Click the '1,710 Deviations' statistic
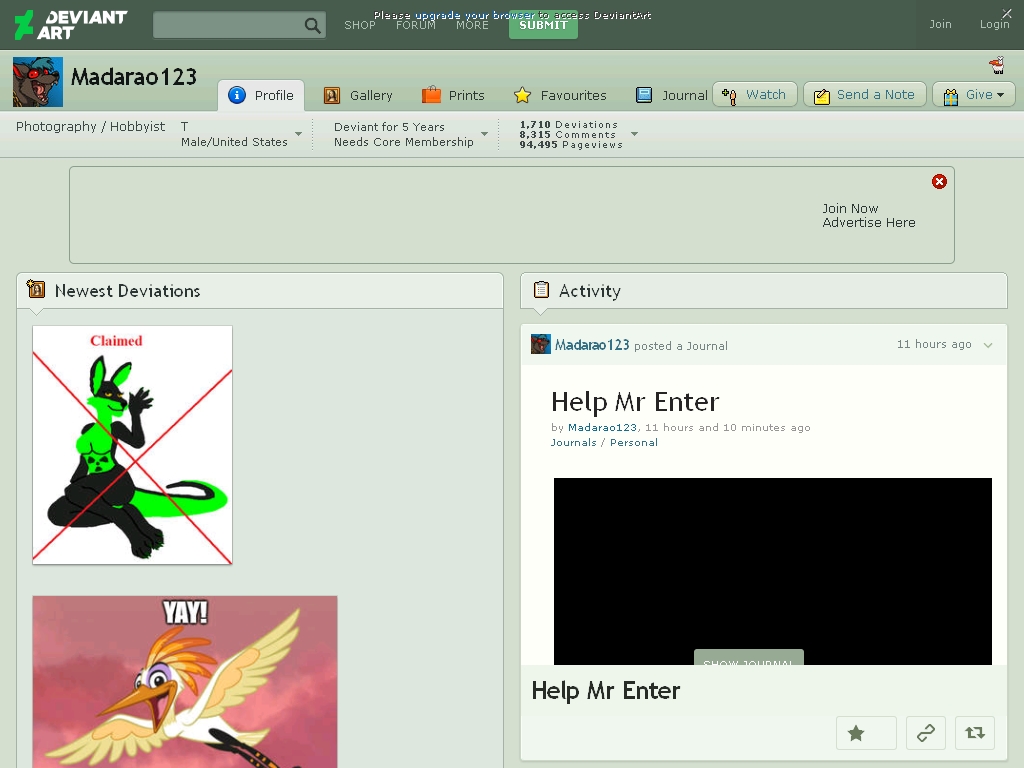This screenshot has width=1024, height=768. click(569, 124)
